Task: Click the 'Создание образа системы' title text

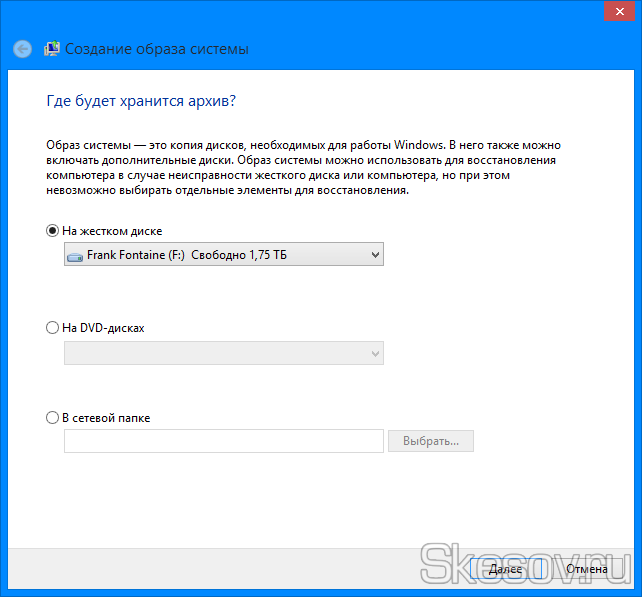Action: (155, 49)
